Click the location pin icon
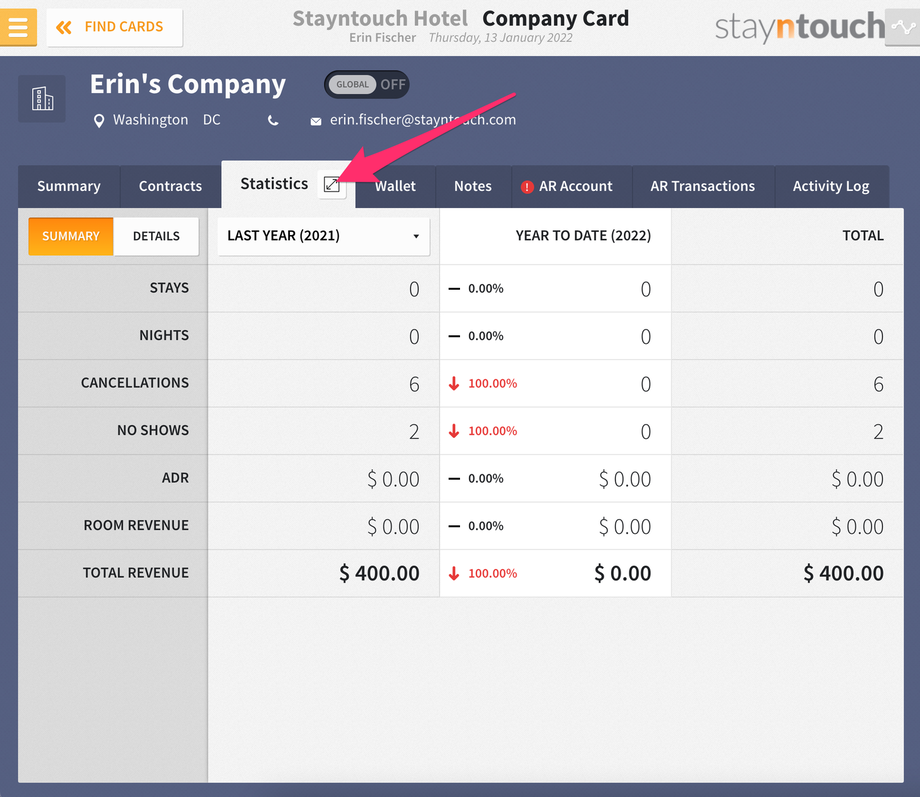The height and width of the screenshot is (797, 920). pos(99,121)
